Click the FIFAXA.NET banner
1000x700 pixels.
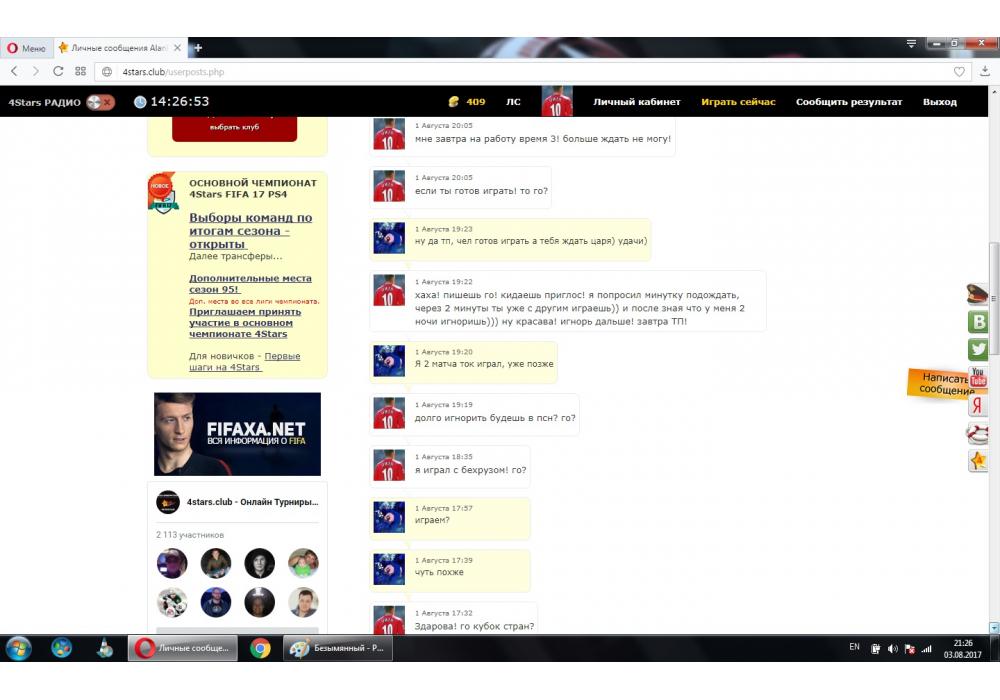237,434
